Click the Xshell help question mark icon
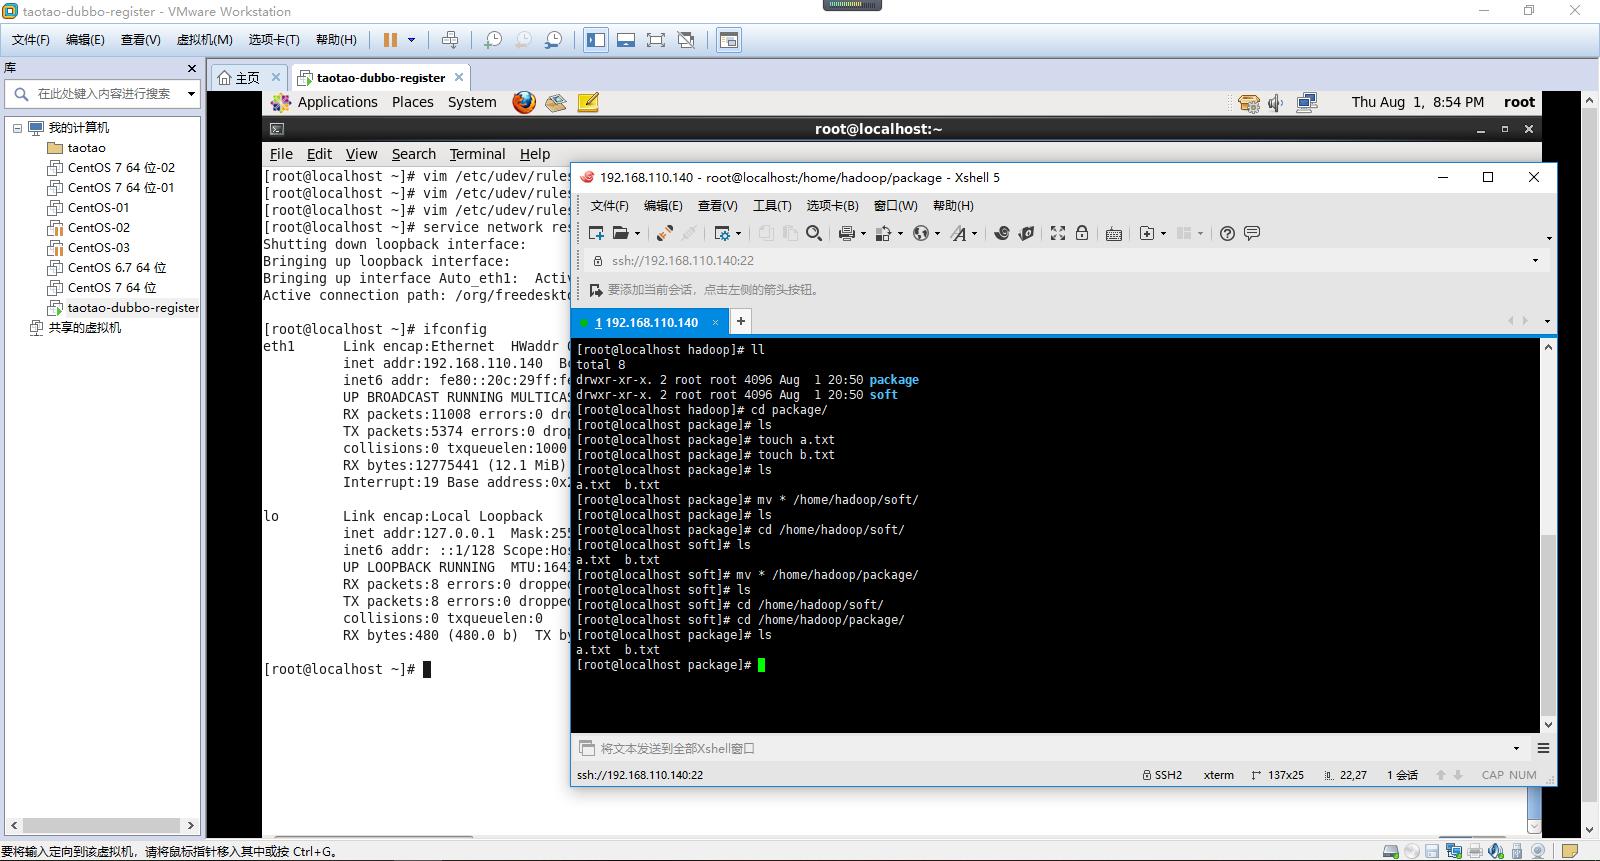The width and height of the screenshot is (1600, 861). pyautogui.click(x=1227, y=233)
